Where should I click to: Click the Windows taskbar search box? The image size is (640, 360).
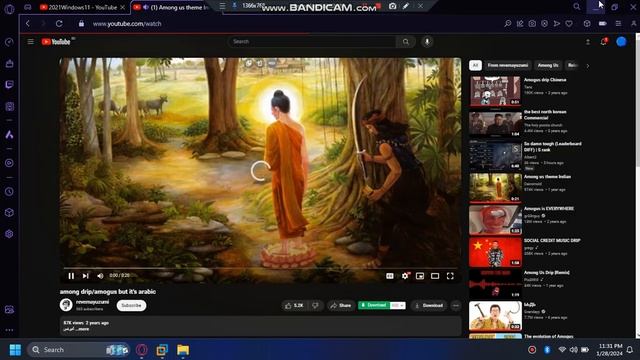coord(78,350)
